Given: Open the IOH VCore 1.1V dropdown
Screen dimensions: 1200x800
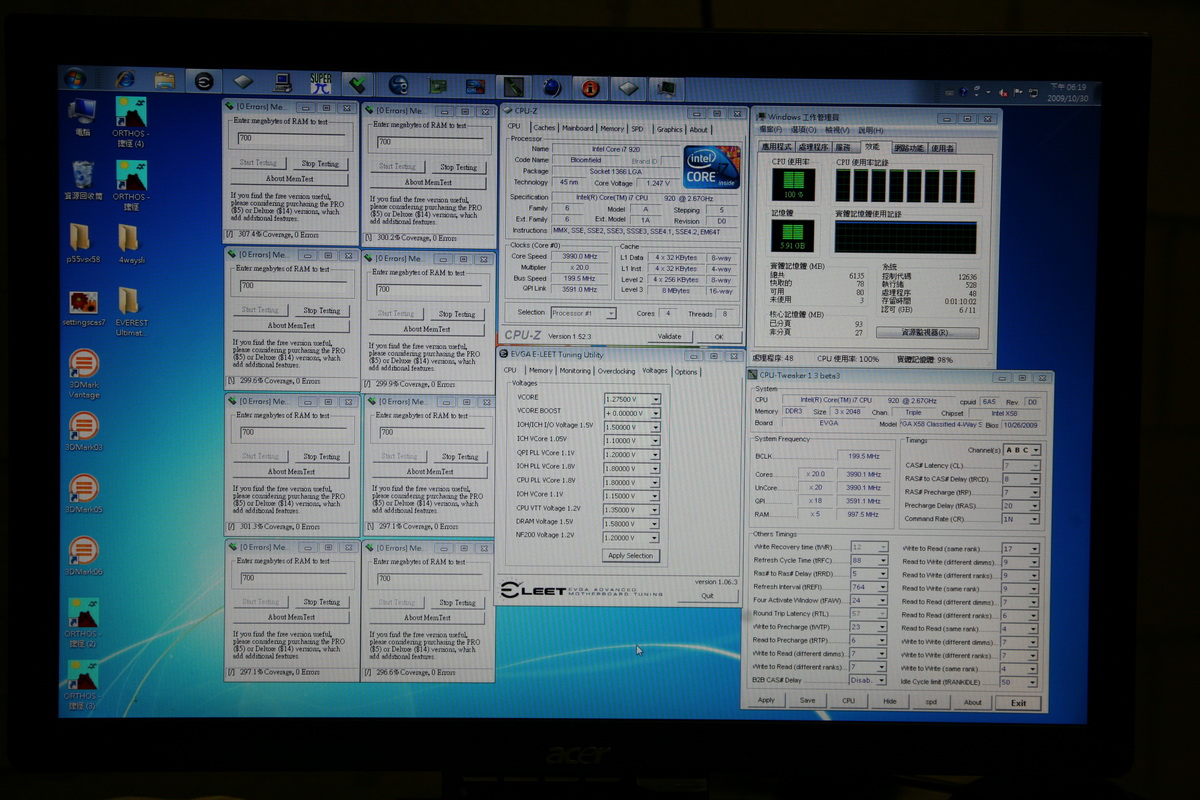Looking at the screenshot, I should [656, 495].
